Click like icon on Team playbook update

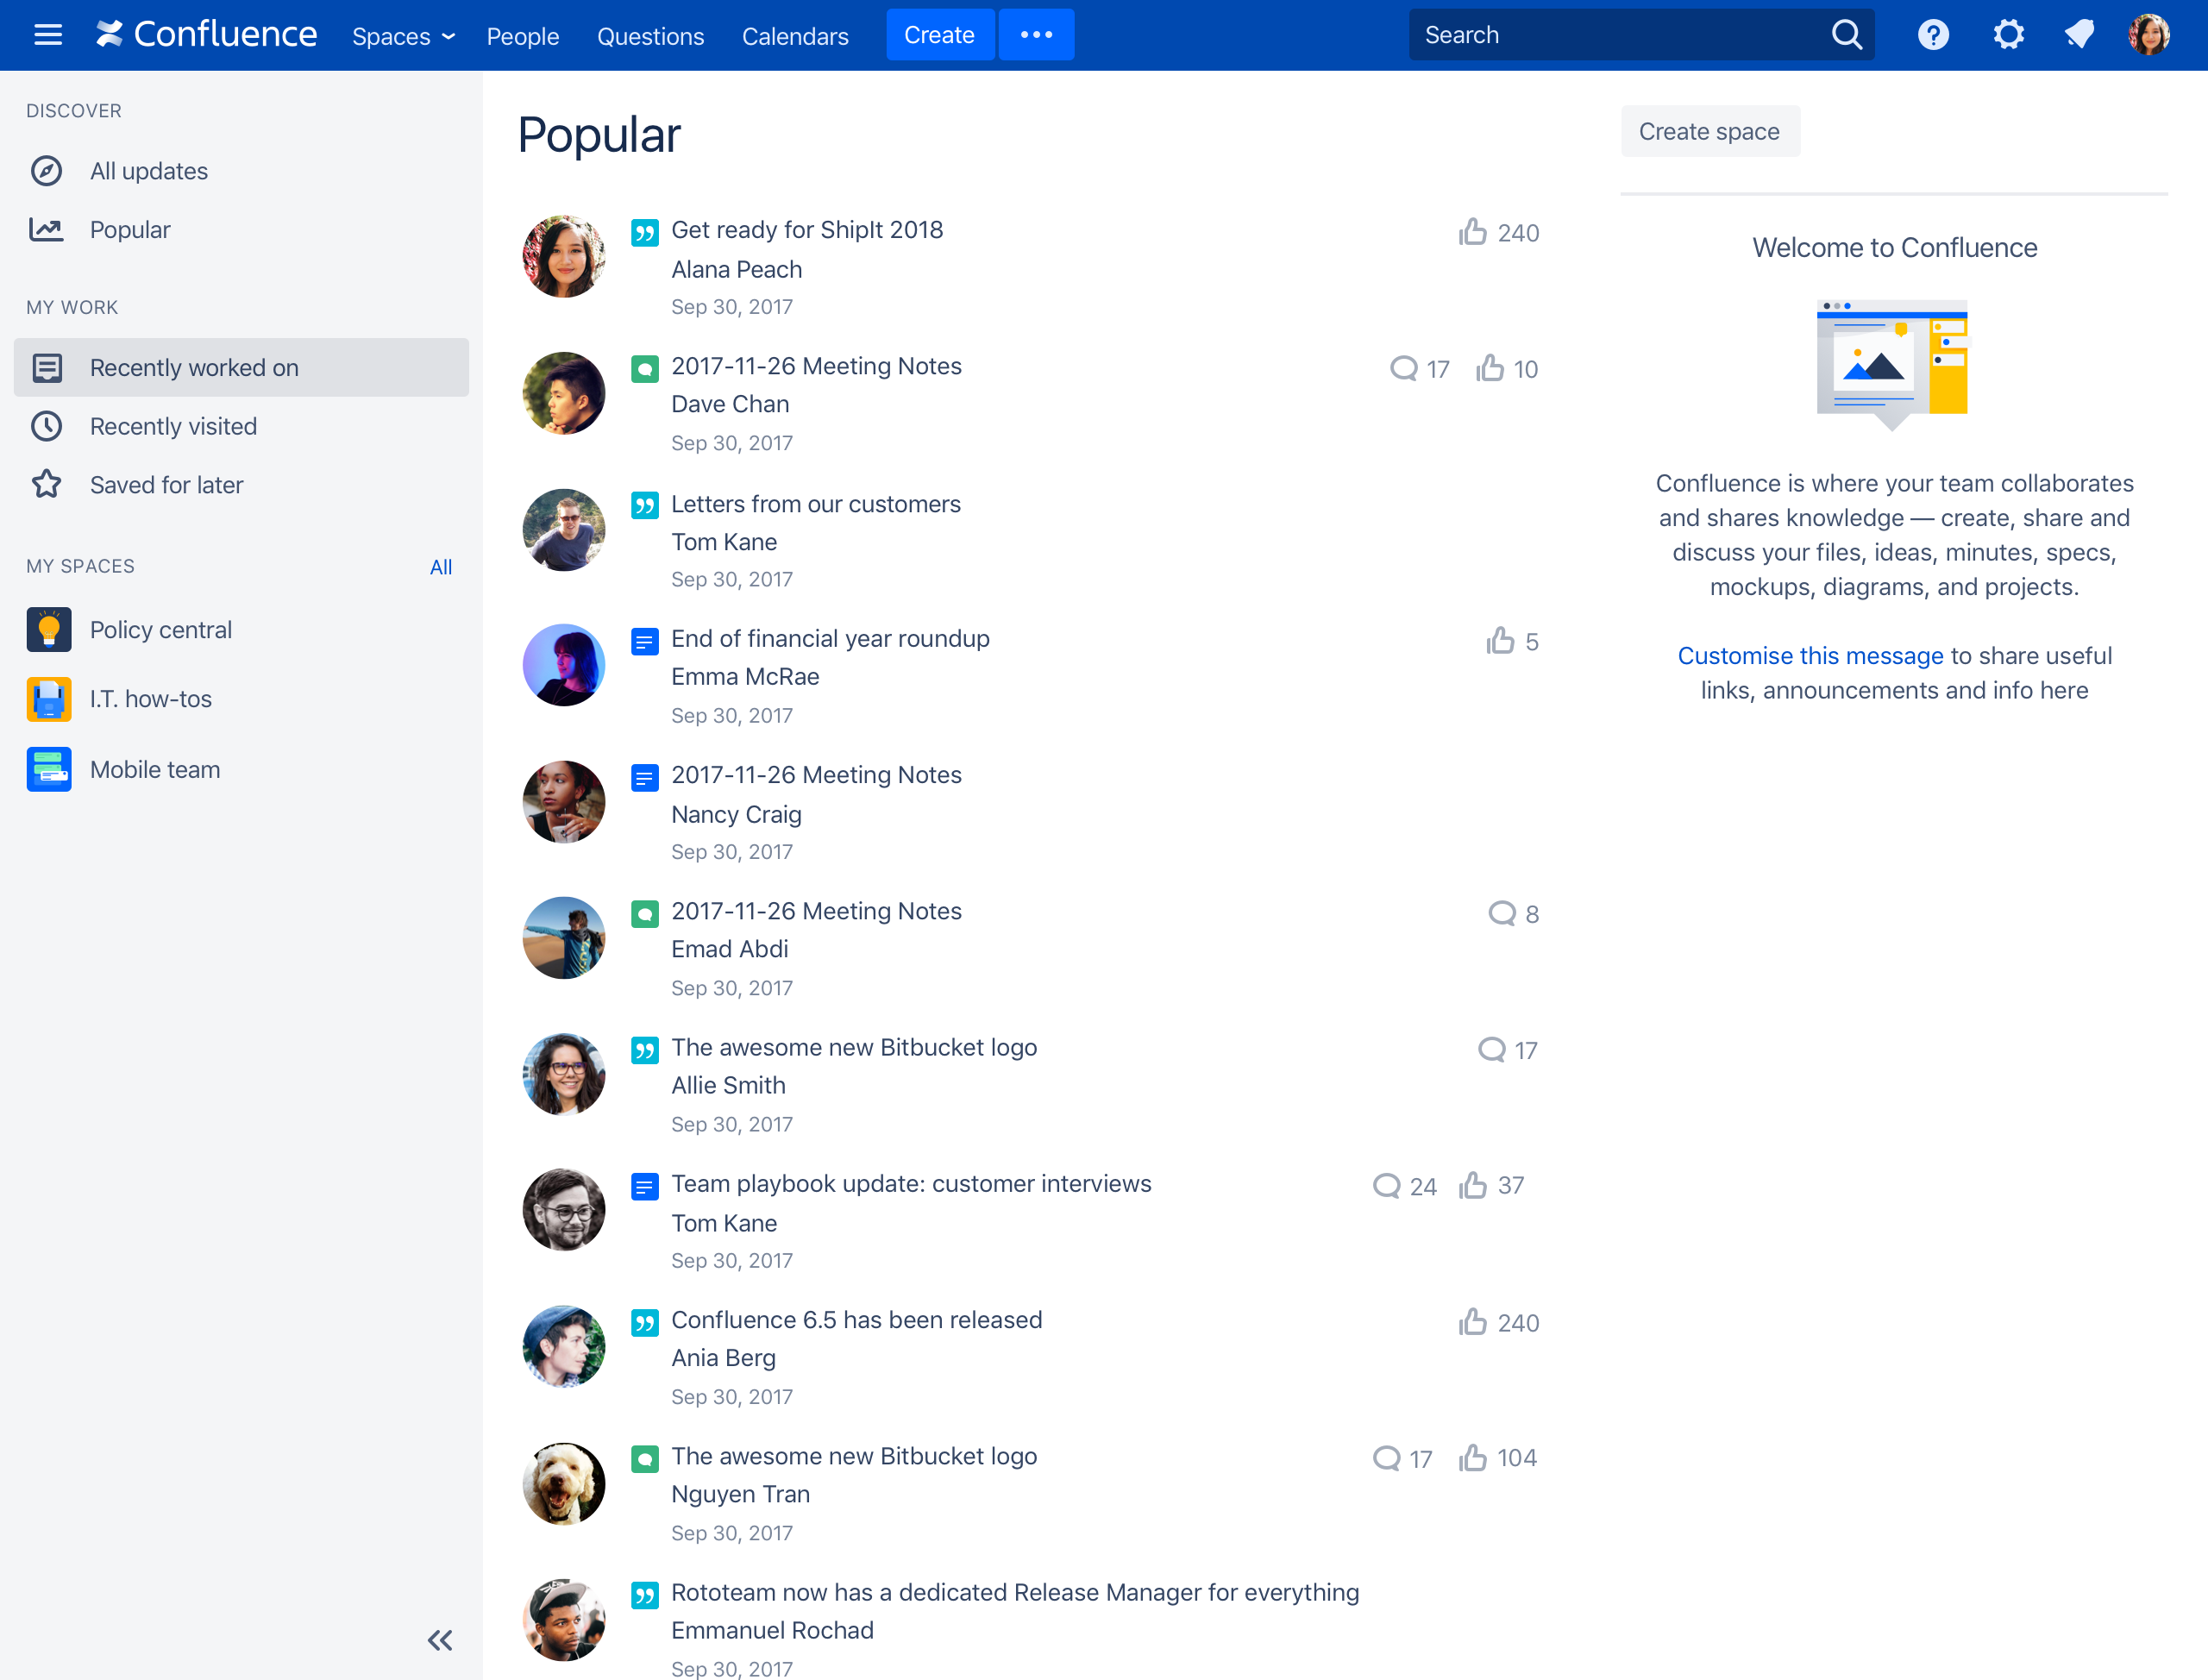click(x=1472, y=1185)
